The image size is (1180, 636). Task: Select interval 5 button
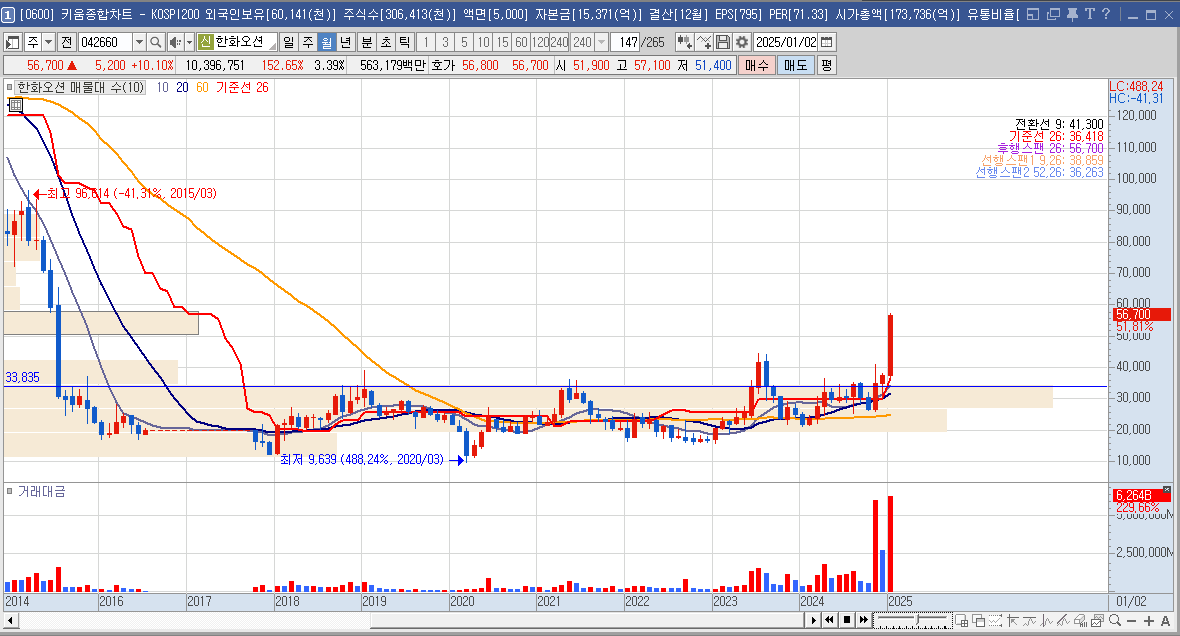(x=464, y=42)
